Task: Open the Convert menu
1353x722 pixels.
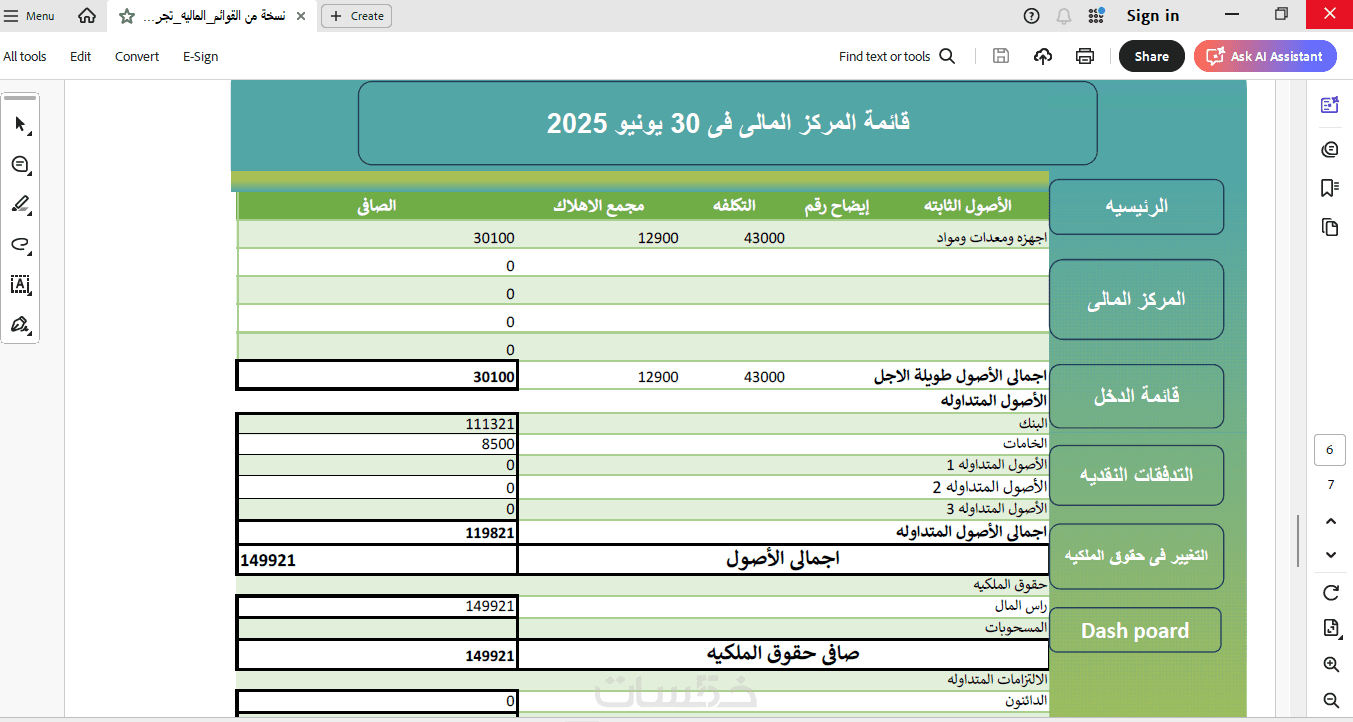Action: pyautogui.click(x=137, y=57)
